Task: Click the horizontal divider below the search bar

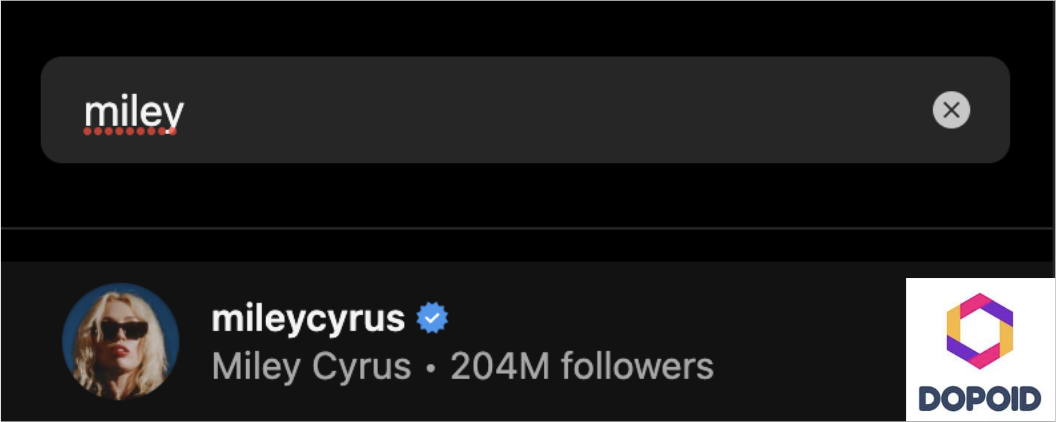Action: [528, 229]
